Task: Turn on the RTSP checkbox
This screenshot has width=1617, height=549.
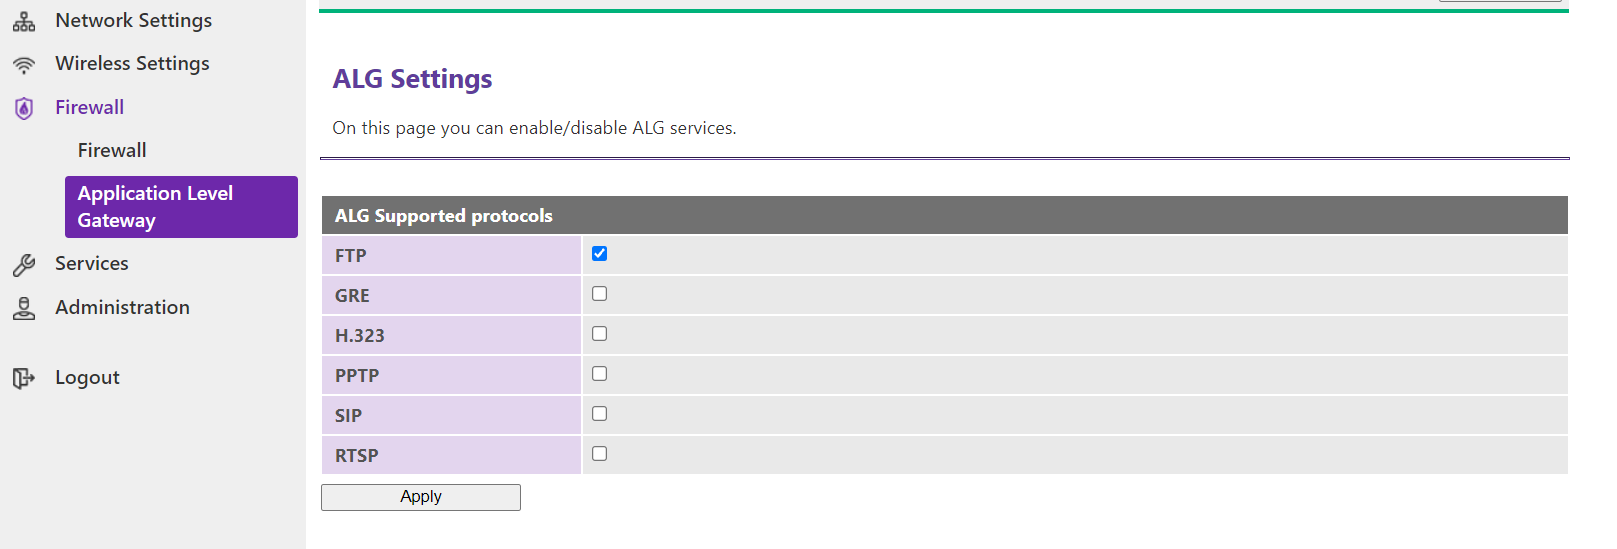Action: tap(599, 454)
